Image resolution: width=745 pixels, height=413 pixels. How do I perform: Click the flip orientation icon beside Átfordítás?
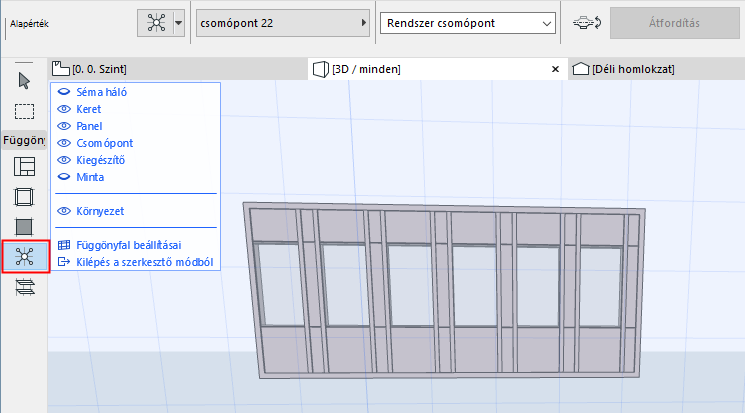(587, 23)
